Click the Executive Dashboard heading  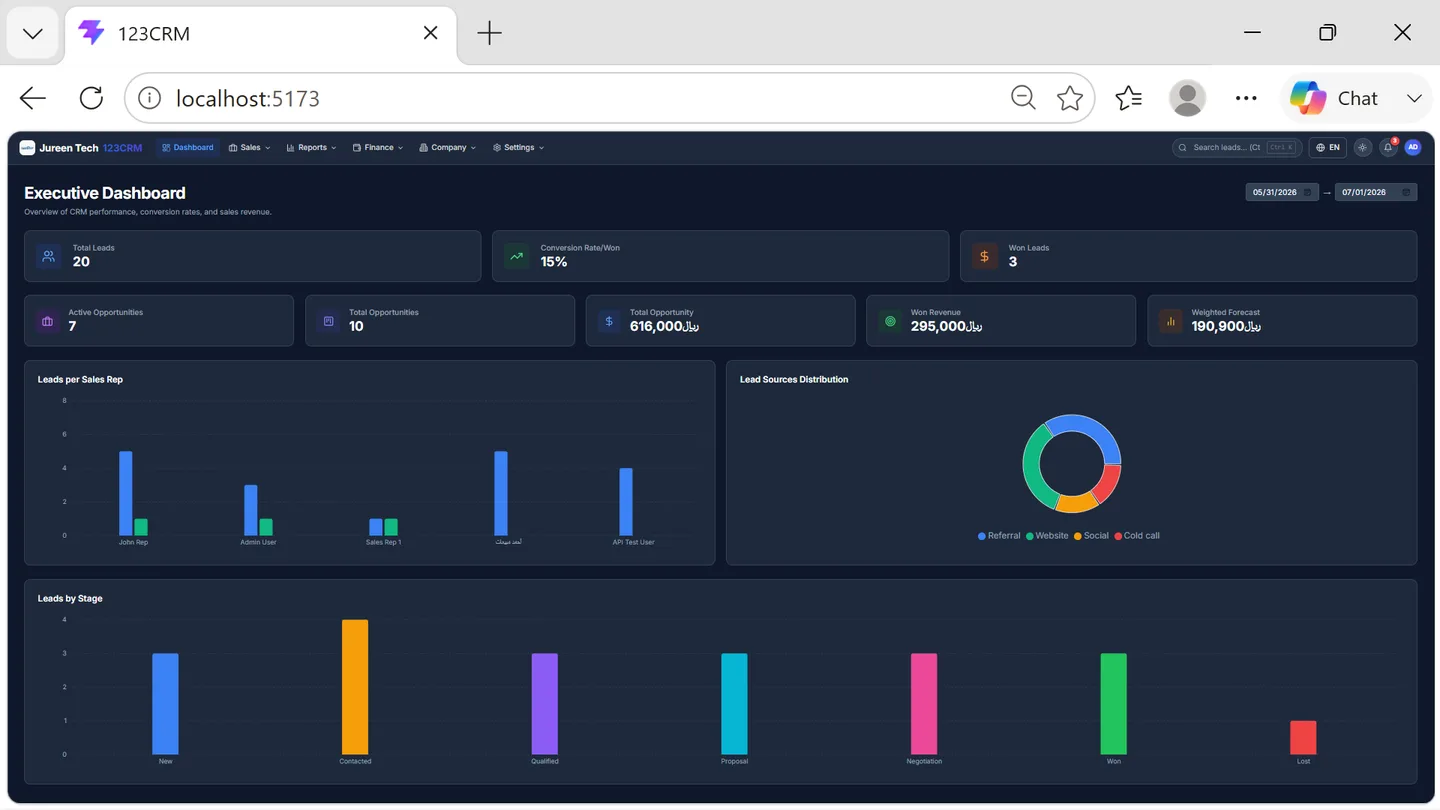[x=105, y=193]
